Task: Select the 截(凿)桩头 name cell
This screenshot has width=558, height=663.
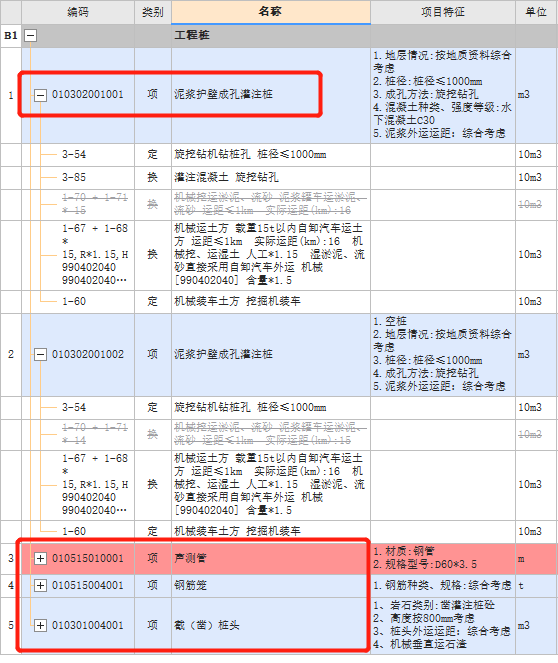Action: [271, 625]
